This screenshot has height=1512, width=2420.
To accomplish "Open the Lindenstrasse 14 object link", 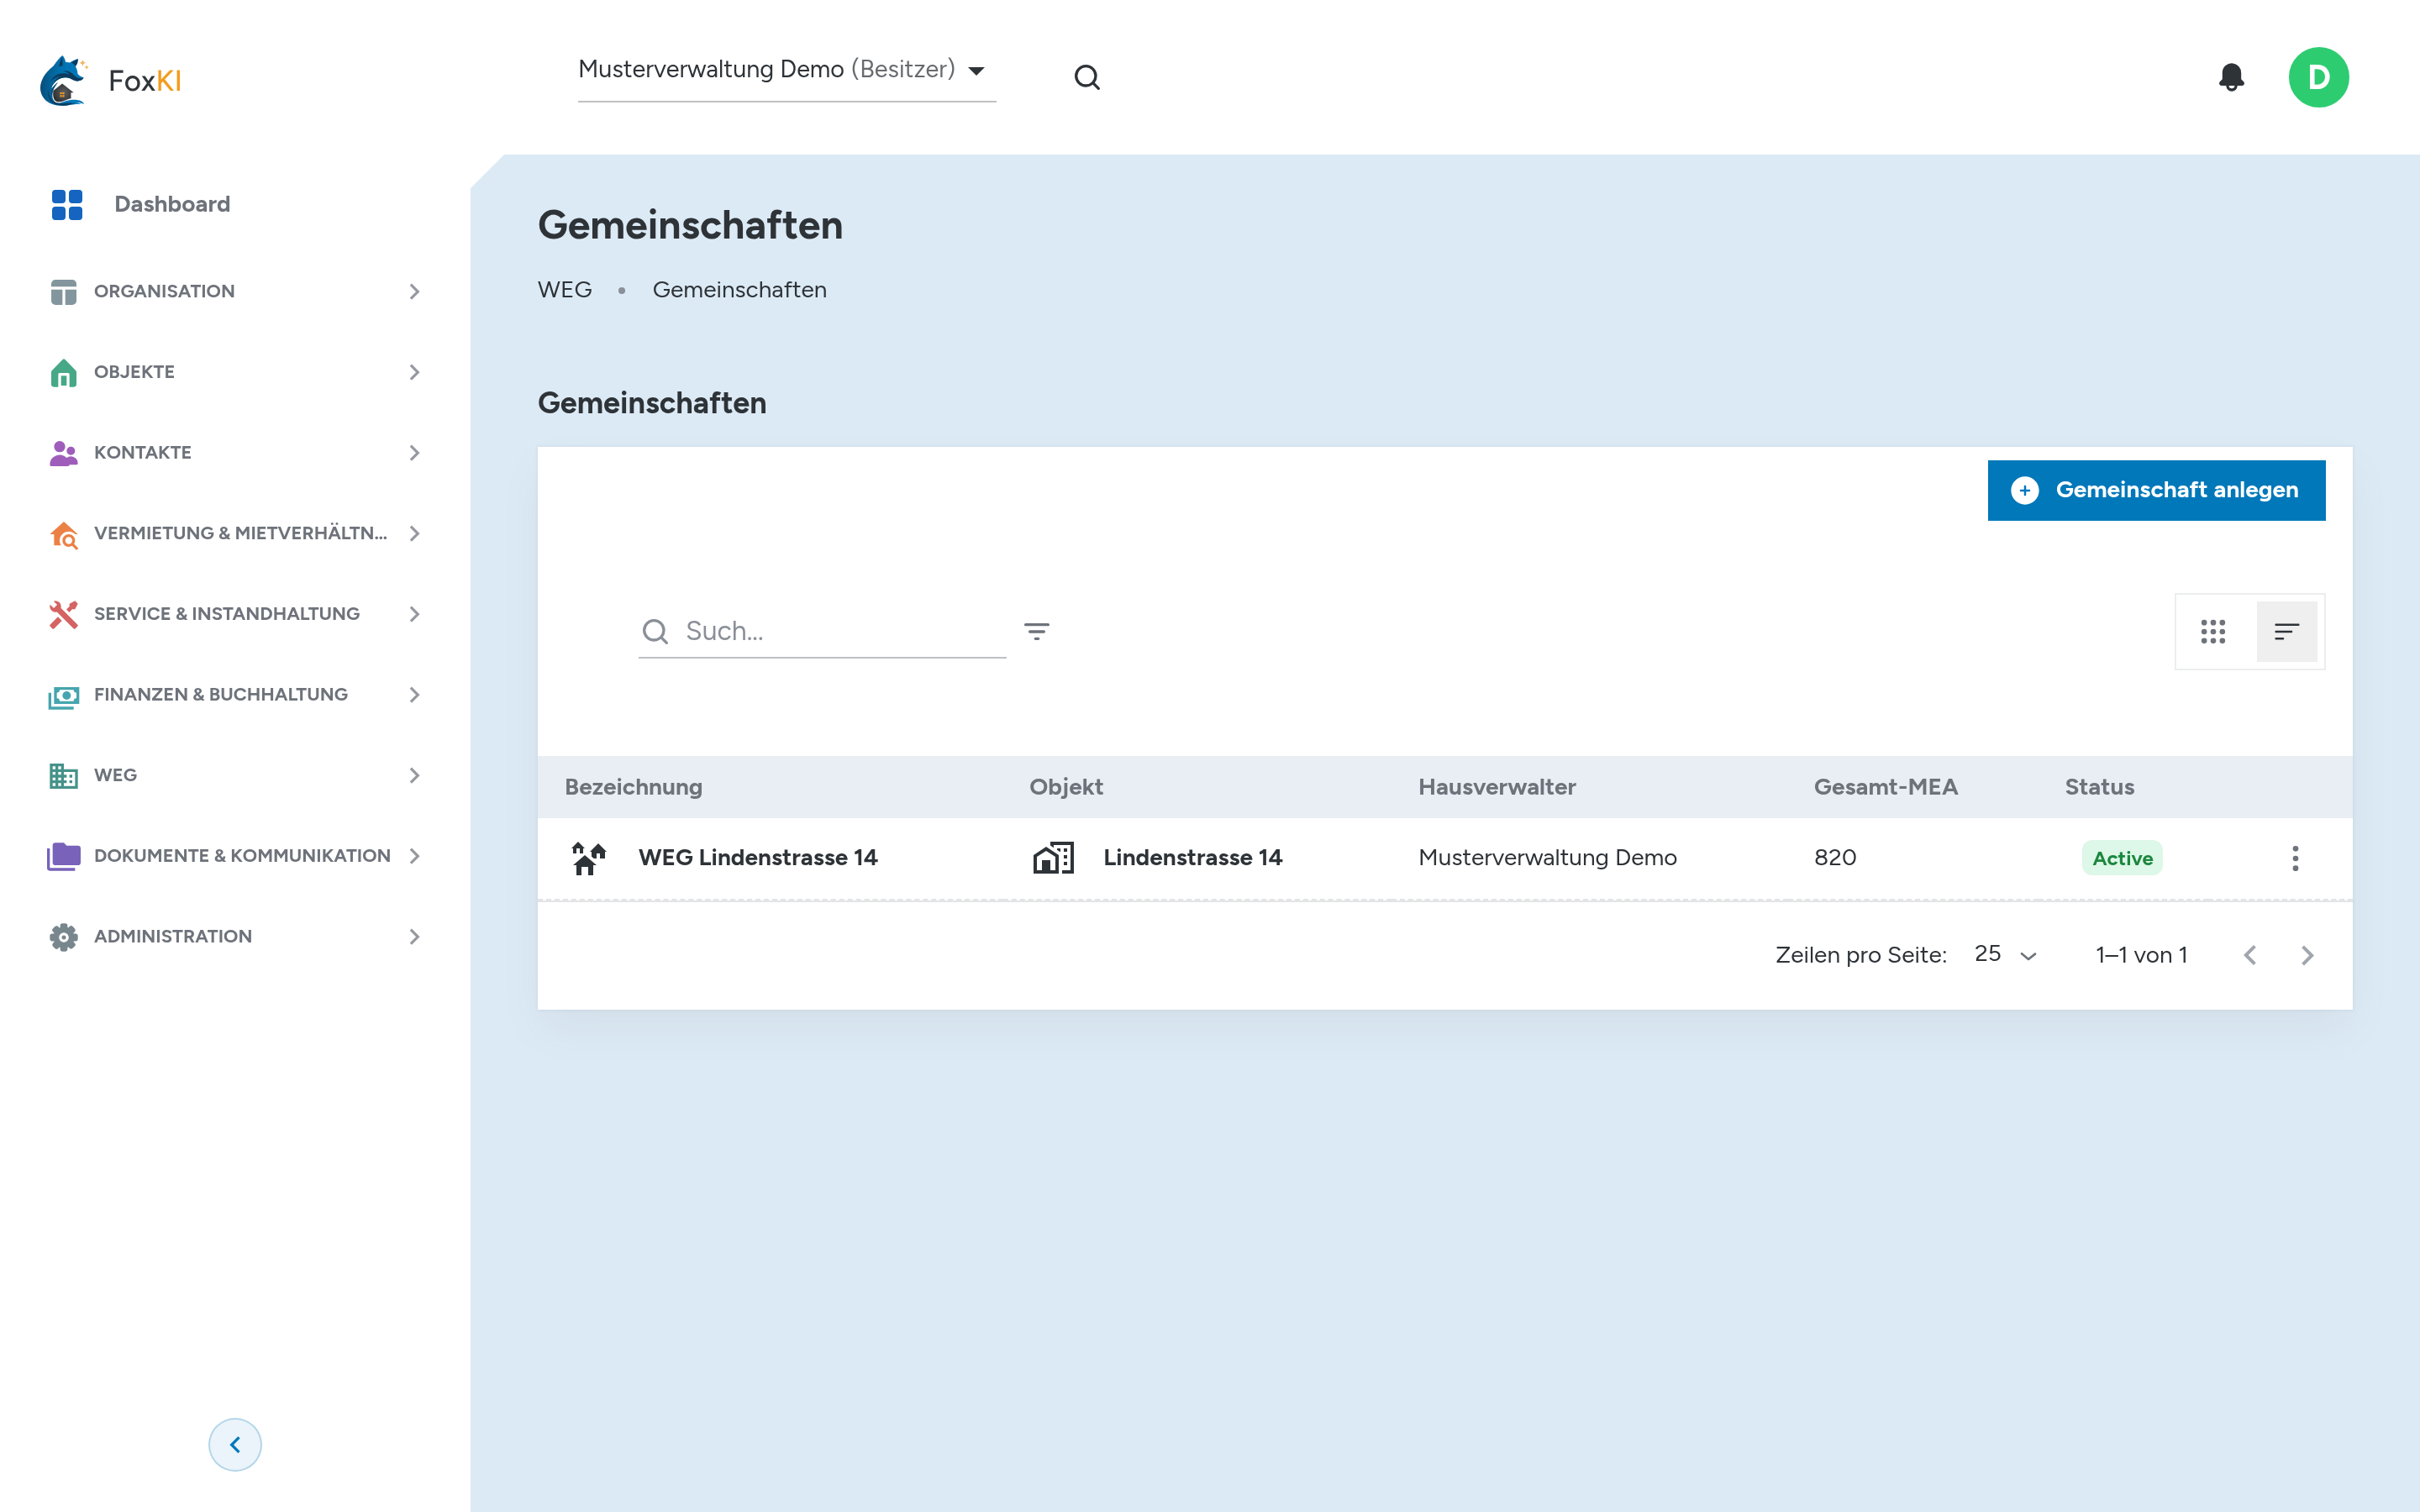I will (x=1193, y=858).
